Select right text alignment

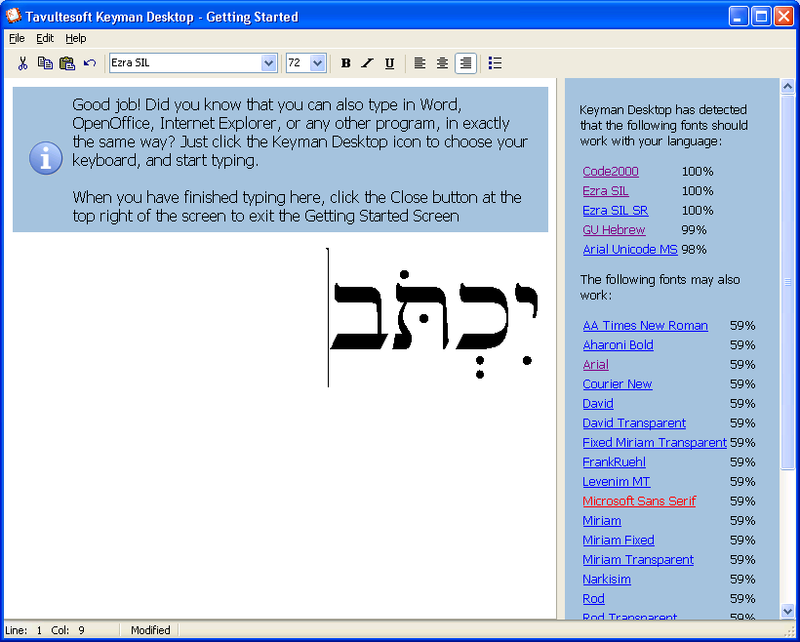(466, 63)
